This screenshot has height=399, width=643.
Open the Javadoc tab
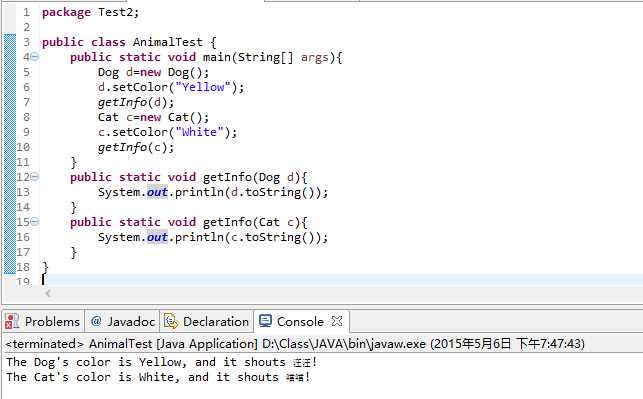[x=123, y=321]
